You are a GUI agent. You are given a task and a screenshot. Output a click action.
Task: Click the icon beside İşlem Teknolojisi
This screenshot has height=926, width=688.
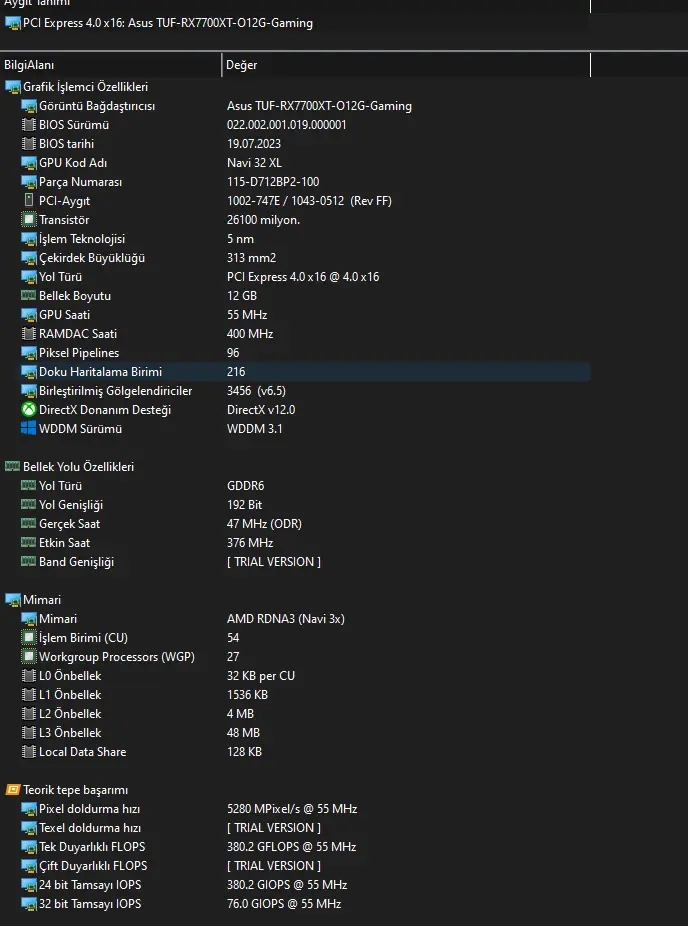28,239
